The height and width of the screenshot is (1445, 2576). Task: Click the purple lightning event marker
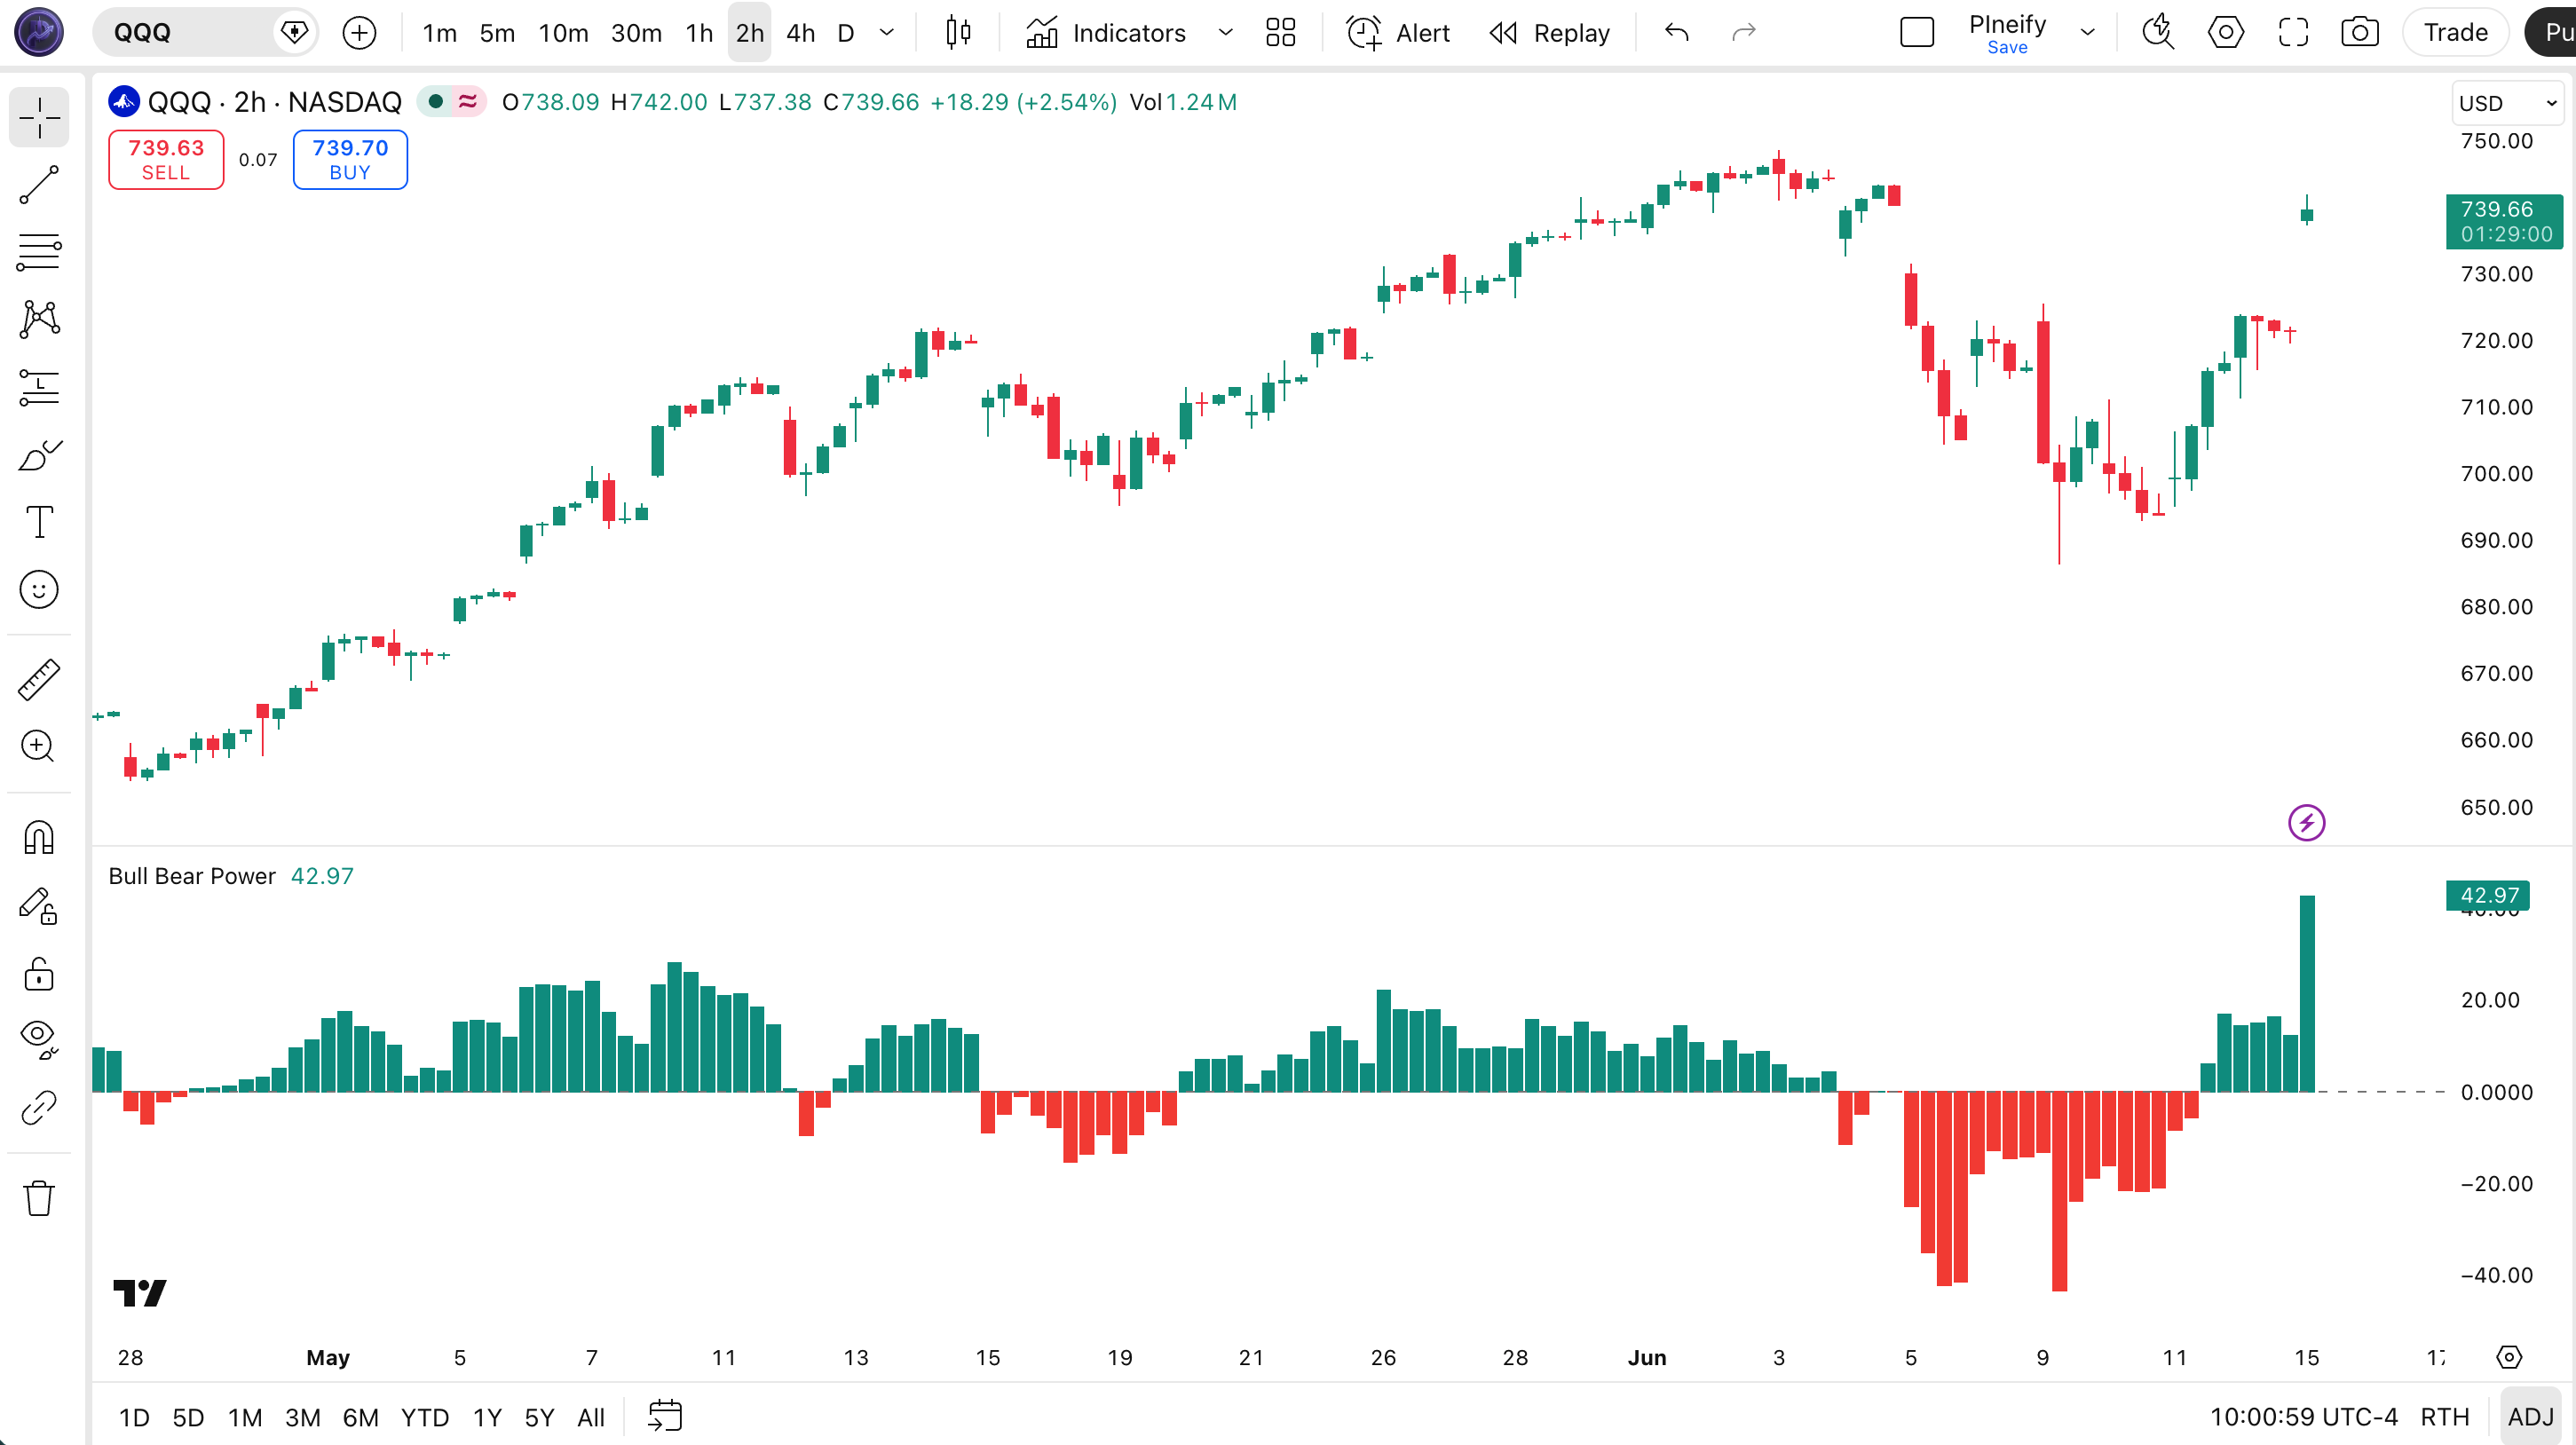(x=2306, y=823)
